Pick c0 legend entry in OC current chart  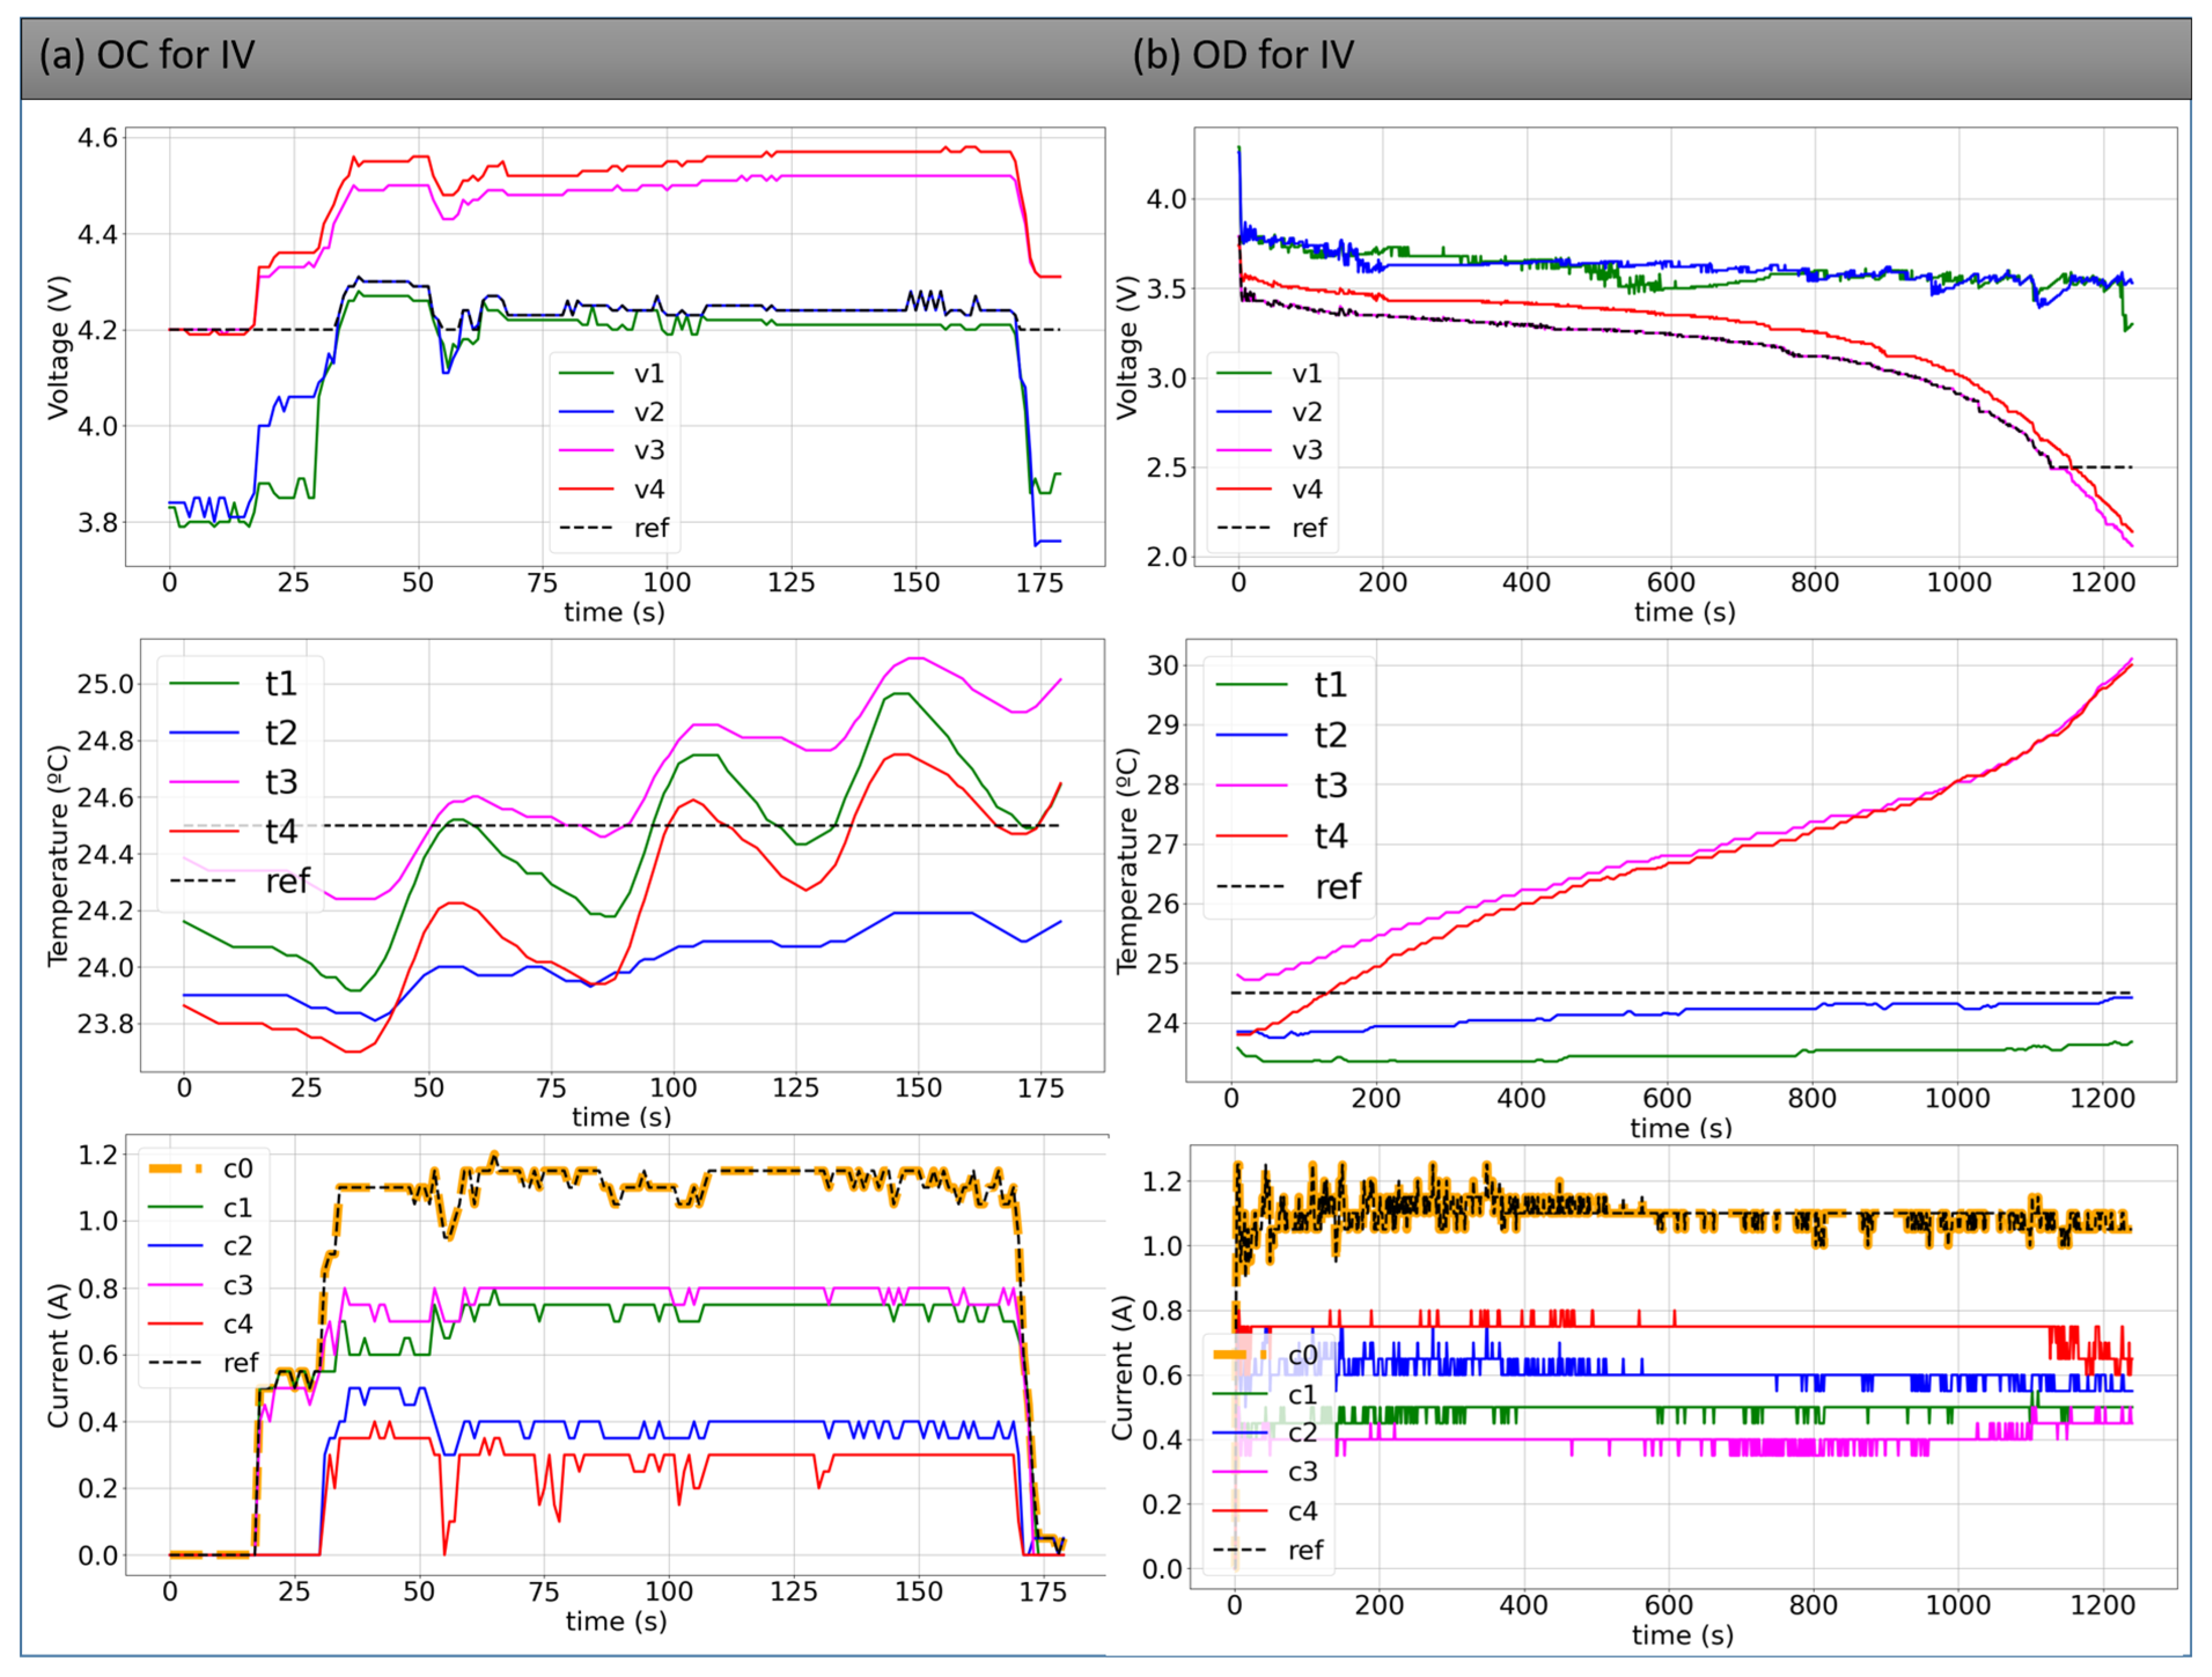point(201,1168)
